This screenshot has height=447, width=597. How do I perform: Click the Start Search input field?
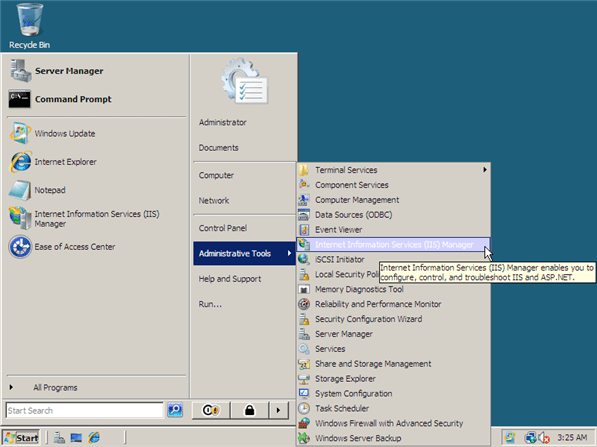pos(85,410)
